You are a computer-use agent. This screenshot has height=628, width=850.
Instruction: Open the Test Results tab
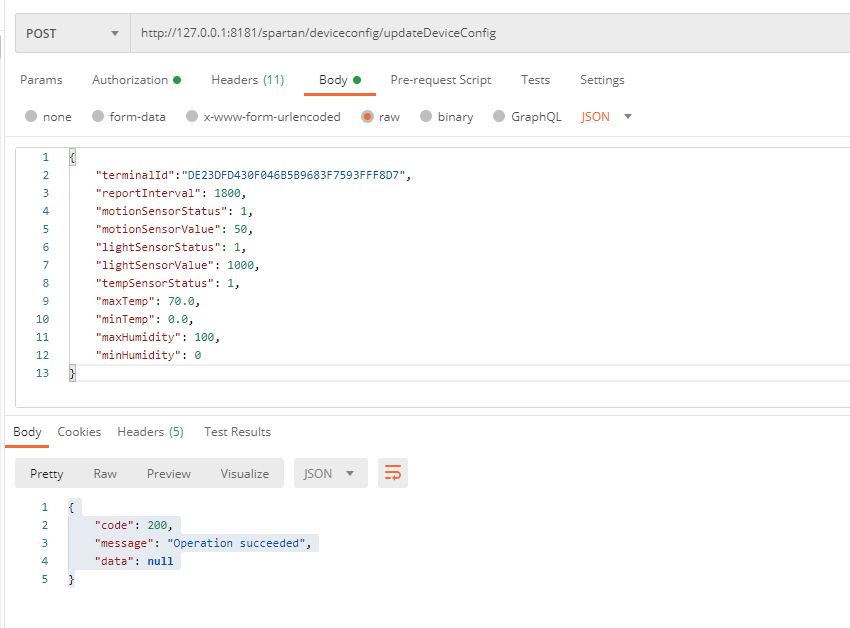tap(237, 432)
